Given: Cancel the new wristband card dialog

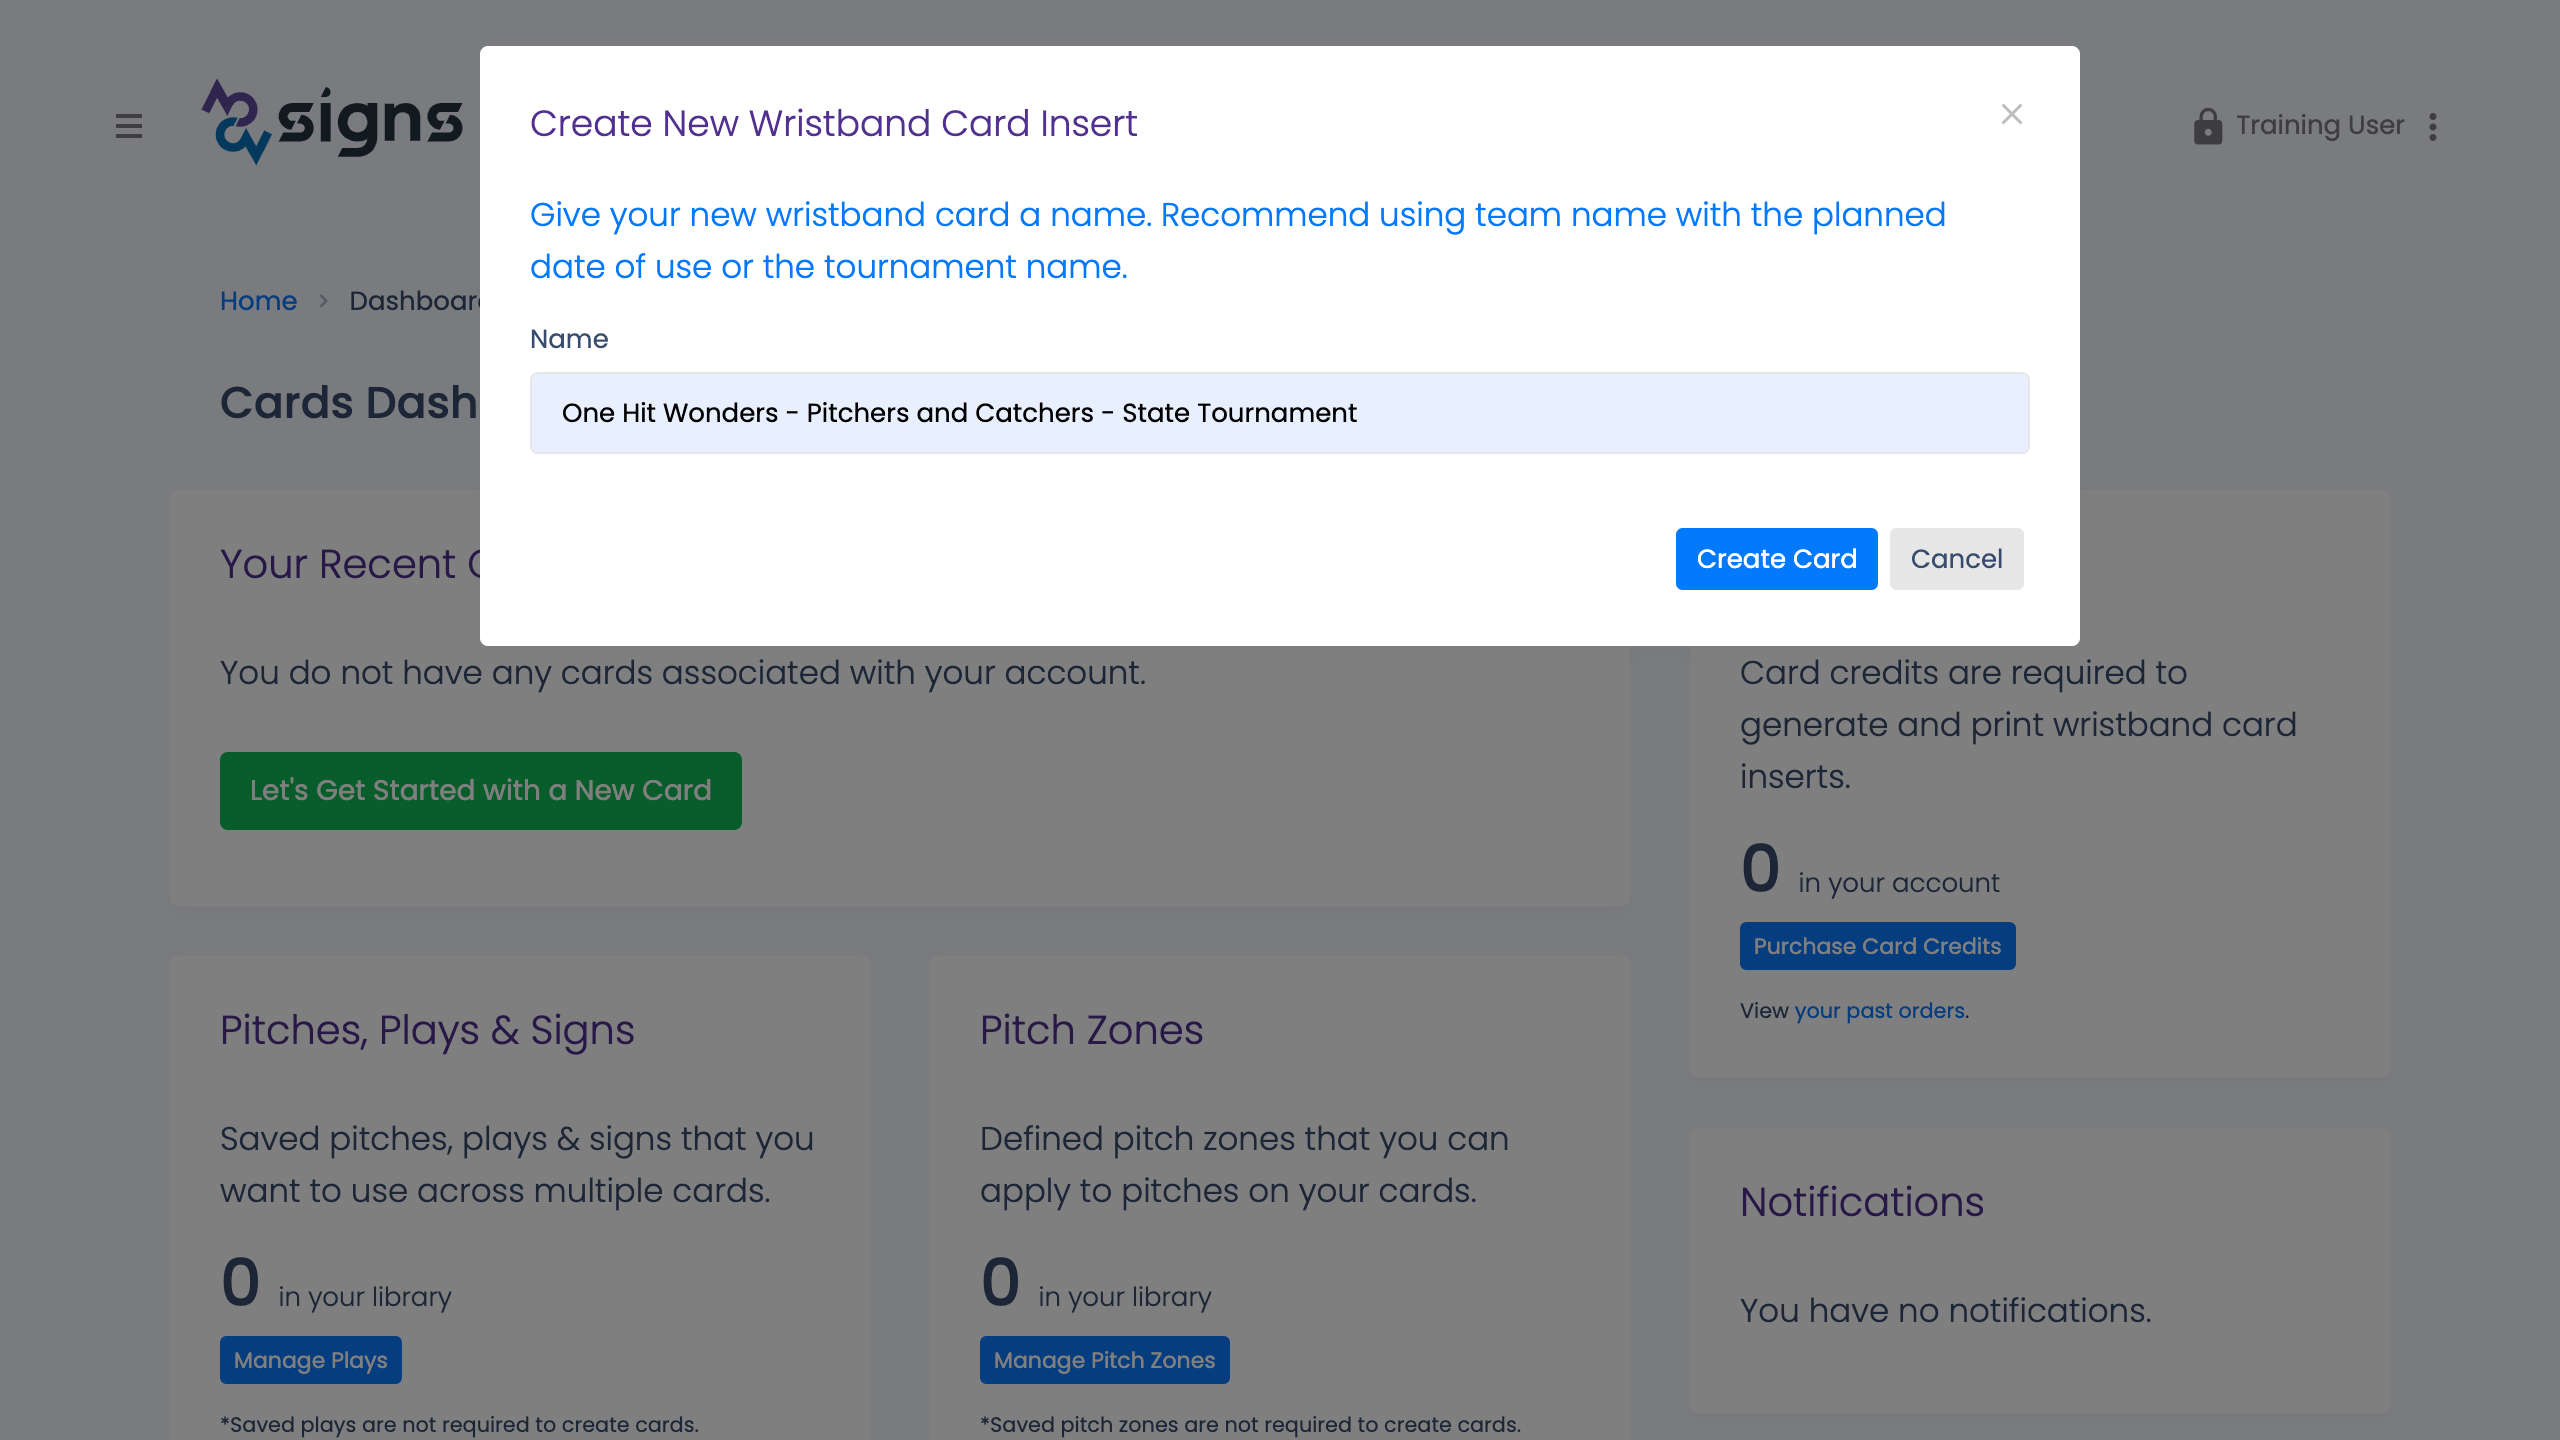Looking at the screenshot, I should (x=1956, y=559).
